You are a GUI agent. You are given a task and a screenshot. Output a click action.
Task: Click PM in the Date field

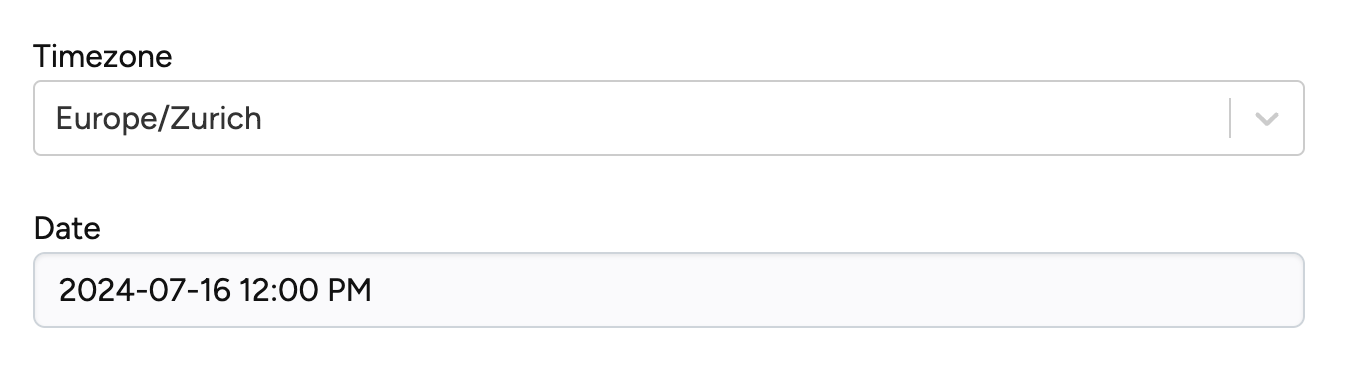(x=349, y=291)
